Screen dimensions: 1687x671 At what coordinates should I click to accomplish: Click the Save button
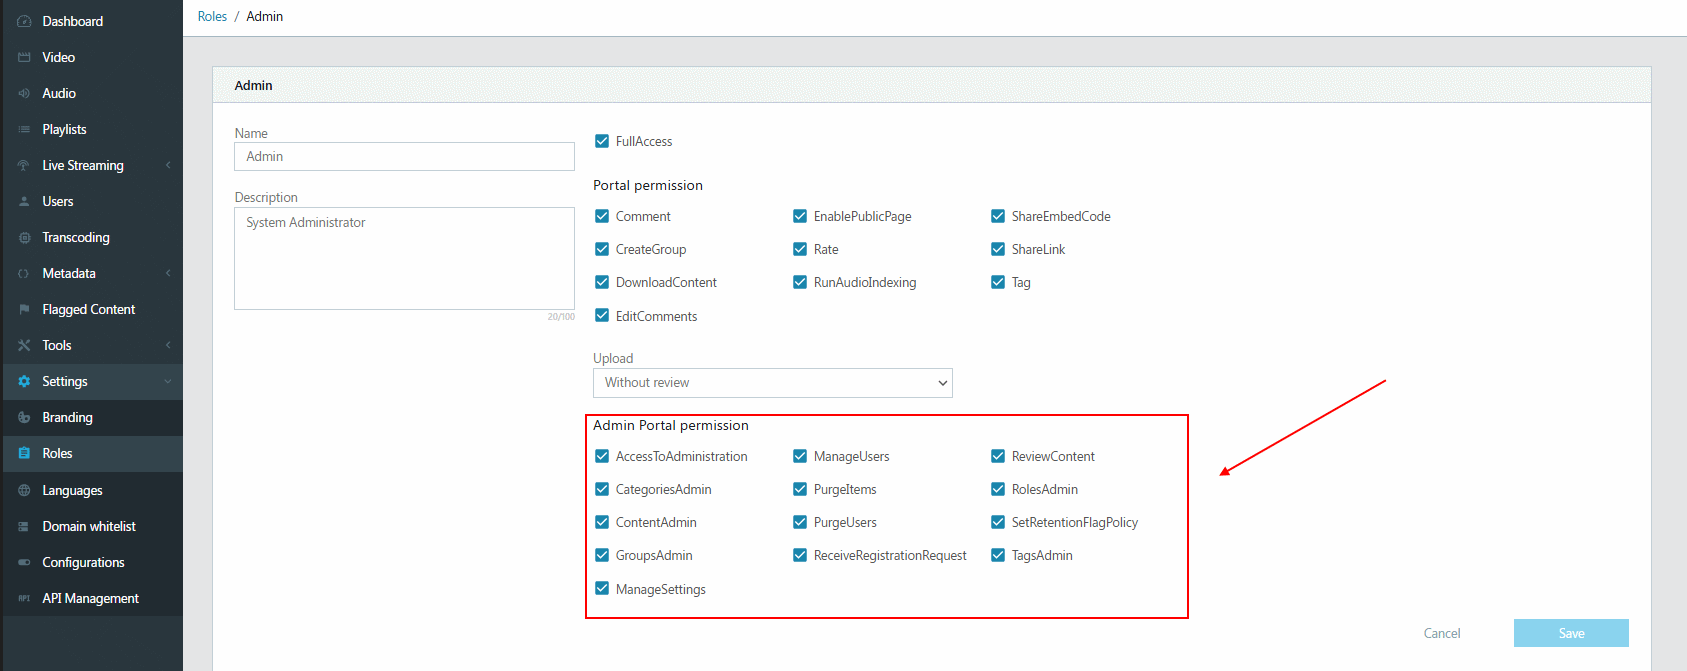tap(1571, 633)
